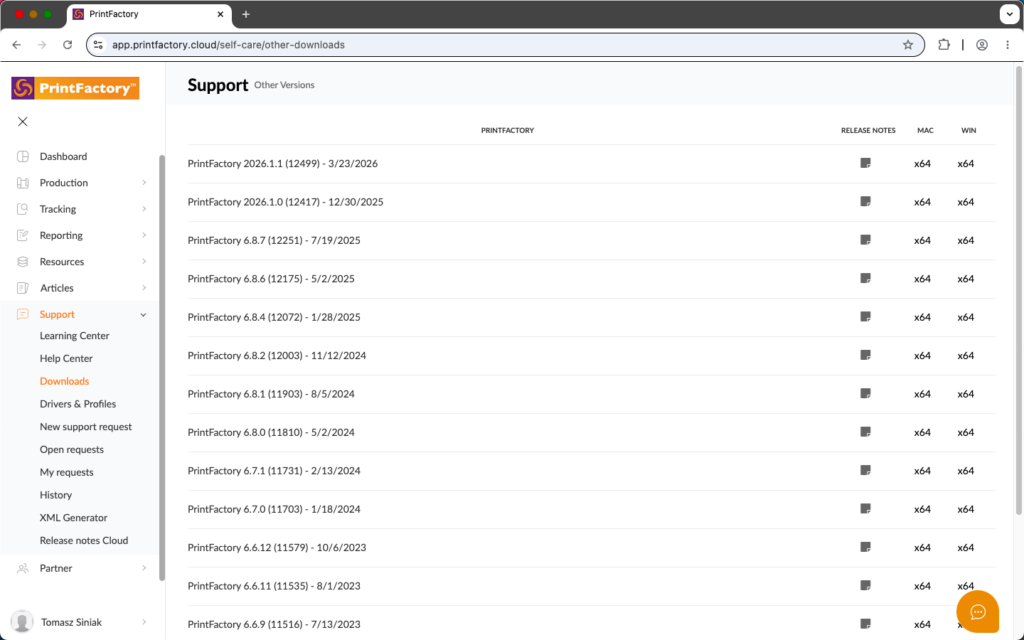Click the "PrintFactory 6.8.0 (11810) - 5/2/2024" text
The width and height of the screenshot is (1024, 640).
click(x=271, y=432)
